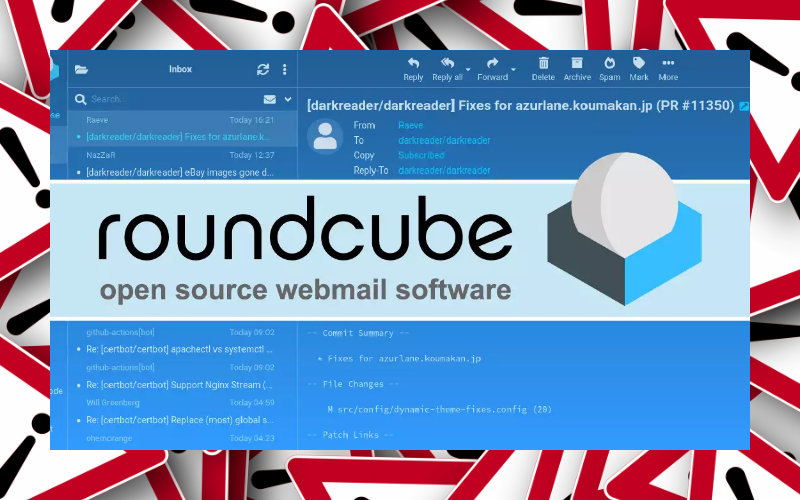Screen dimensions: 800x500
Task: Open message in new window icon
Action: click(x=743, y=106)
